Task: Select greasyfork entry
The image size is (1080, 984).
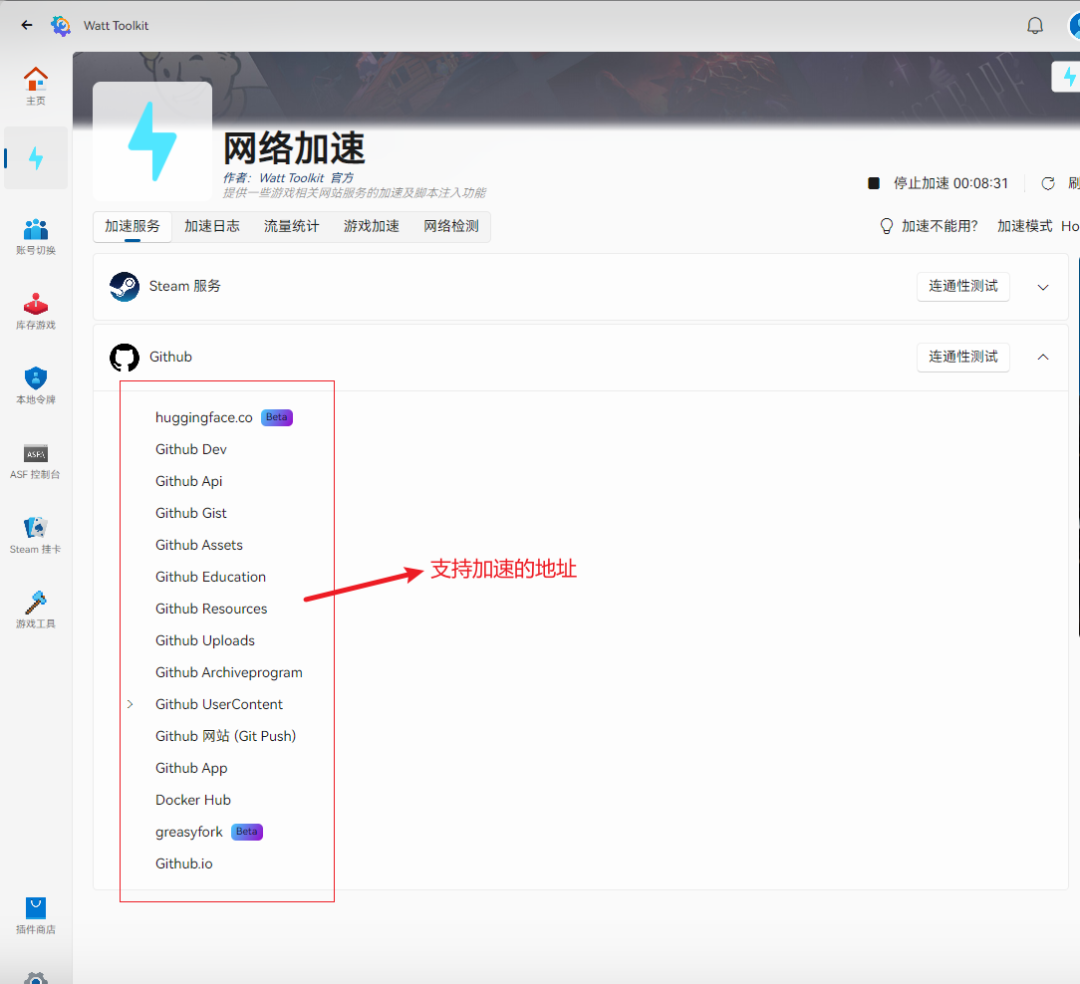Action: pos(189,832)
